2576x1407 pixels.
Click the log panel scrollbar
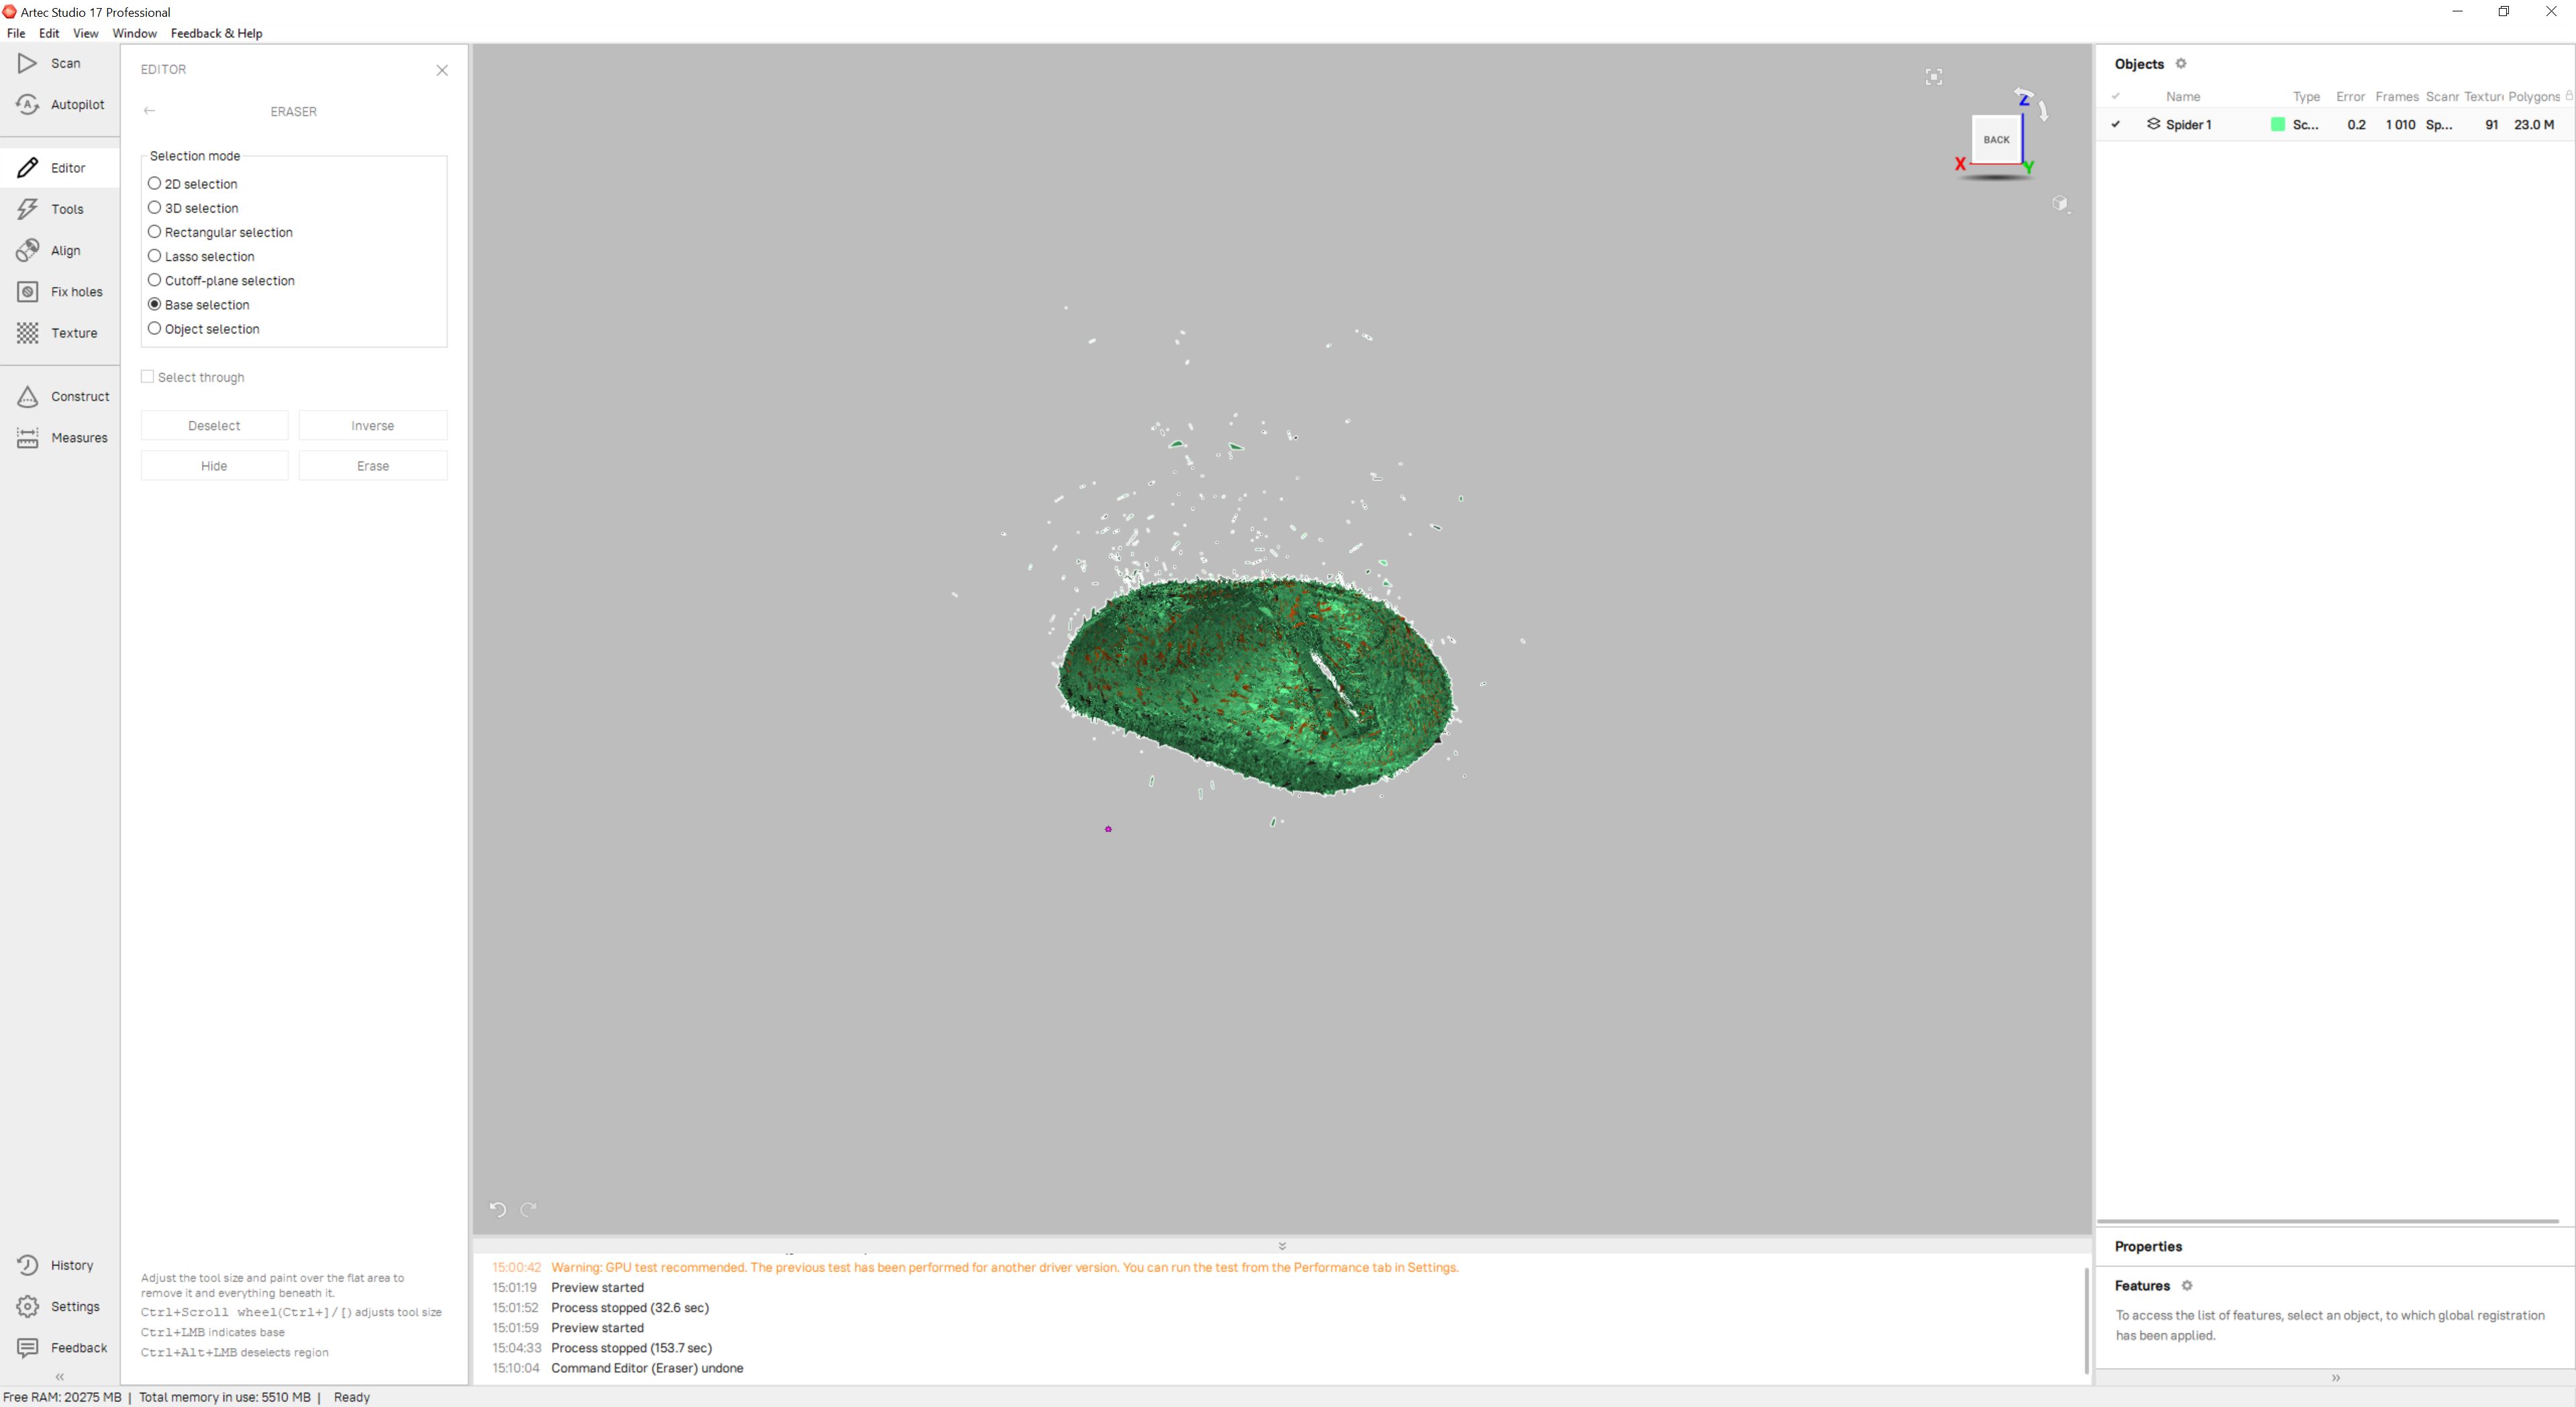[2086, 1320]
